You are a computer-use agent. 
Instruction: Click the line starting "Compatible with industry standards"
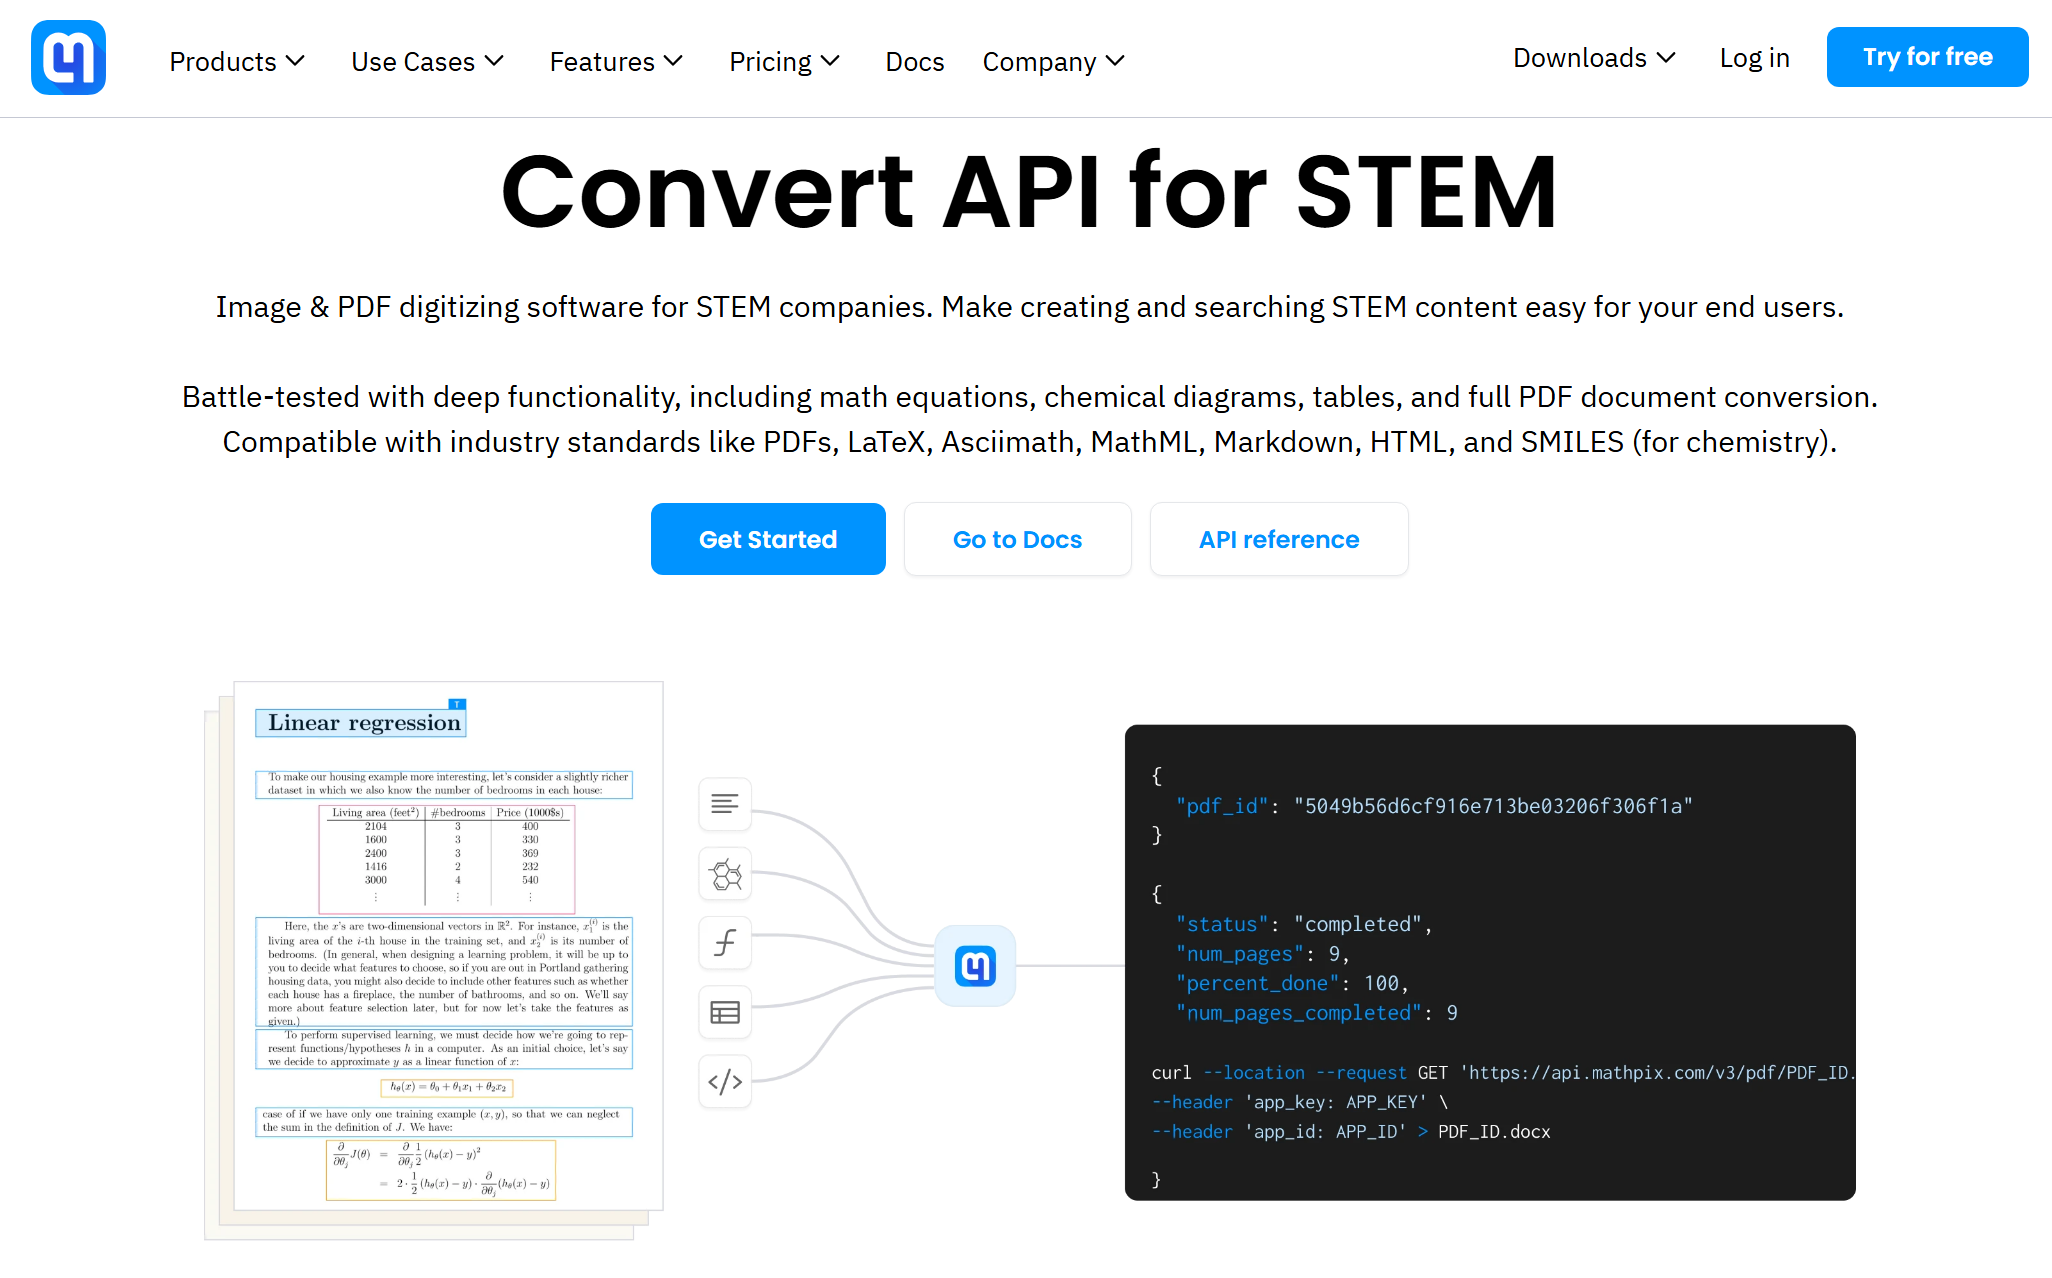pos(1030,442)
